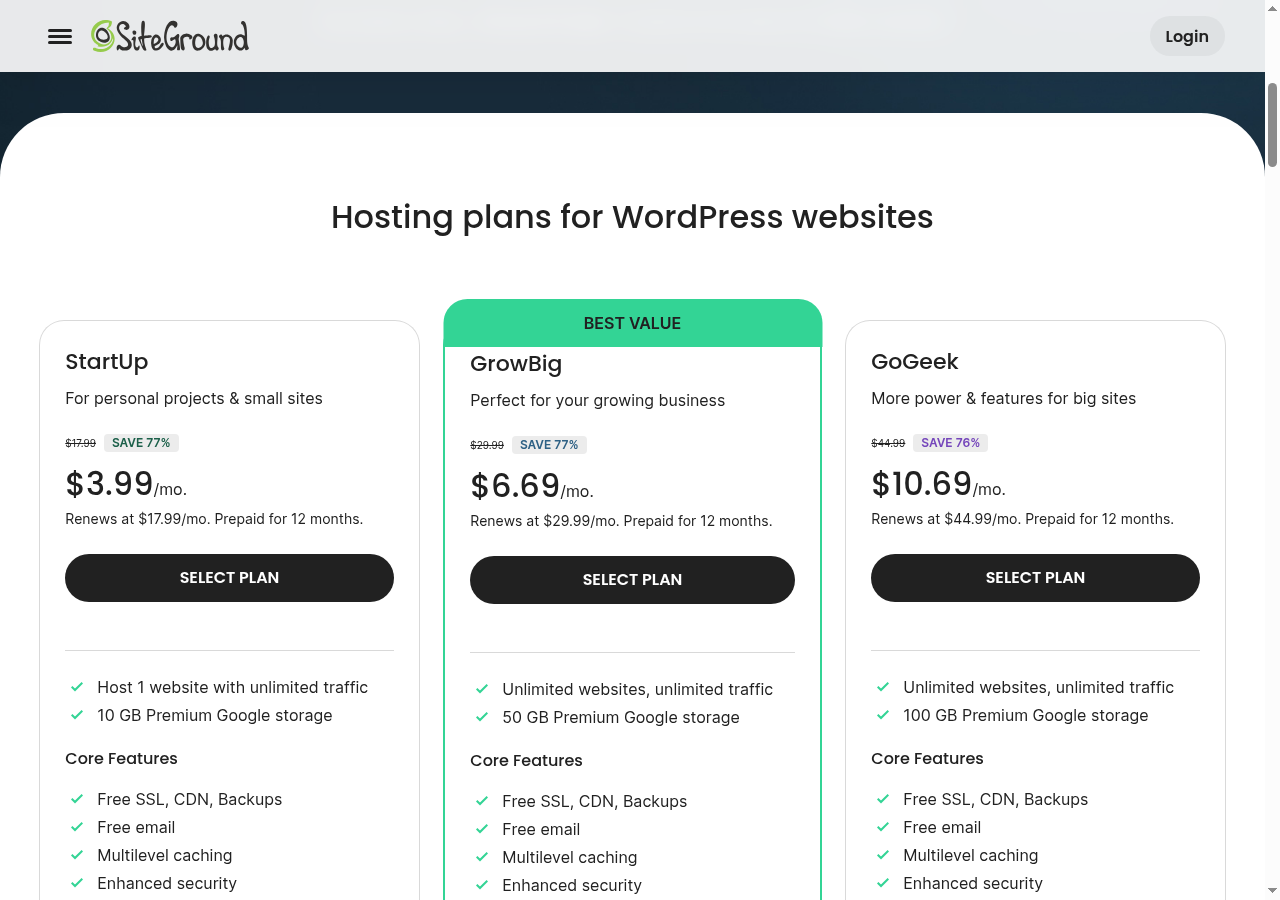Click 'Host 1 website with unlimited traffic'

click(x=232, y=687)
